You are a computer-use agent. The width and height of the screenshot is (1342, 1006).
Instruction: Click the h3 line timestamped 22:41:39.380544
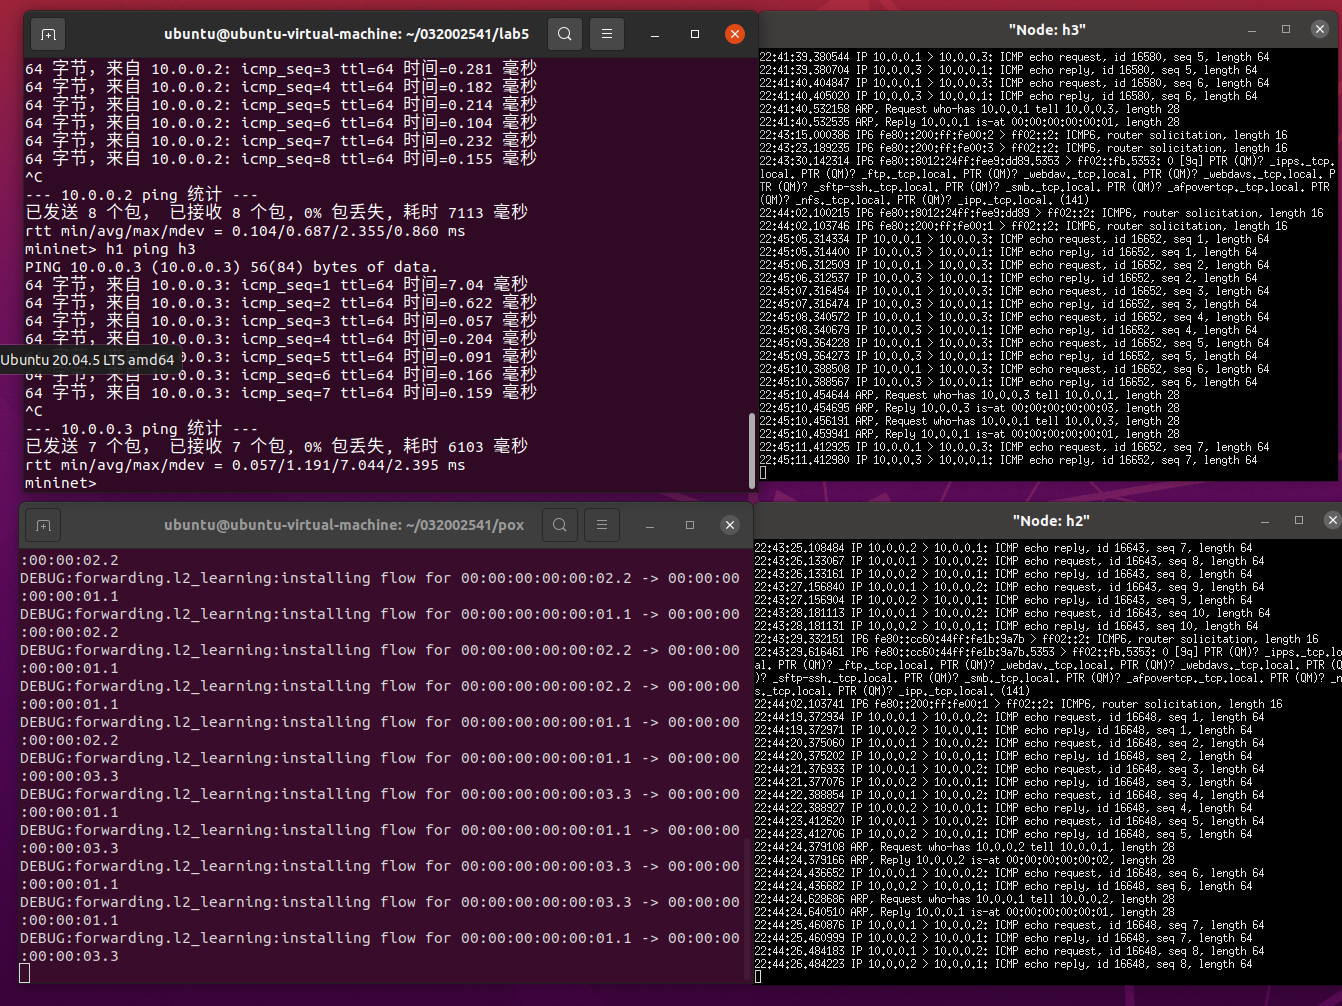1014,57
